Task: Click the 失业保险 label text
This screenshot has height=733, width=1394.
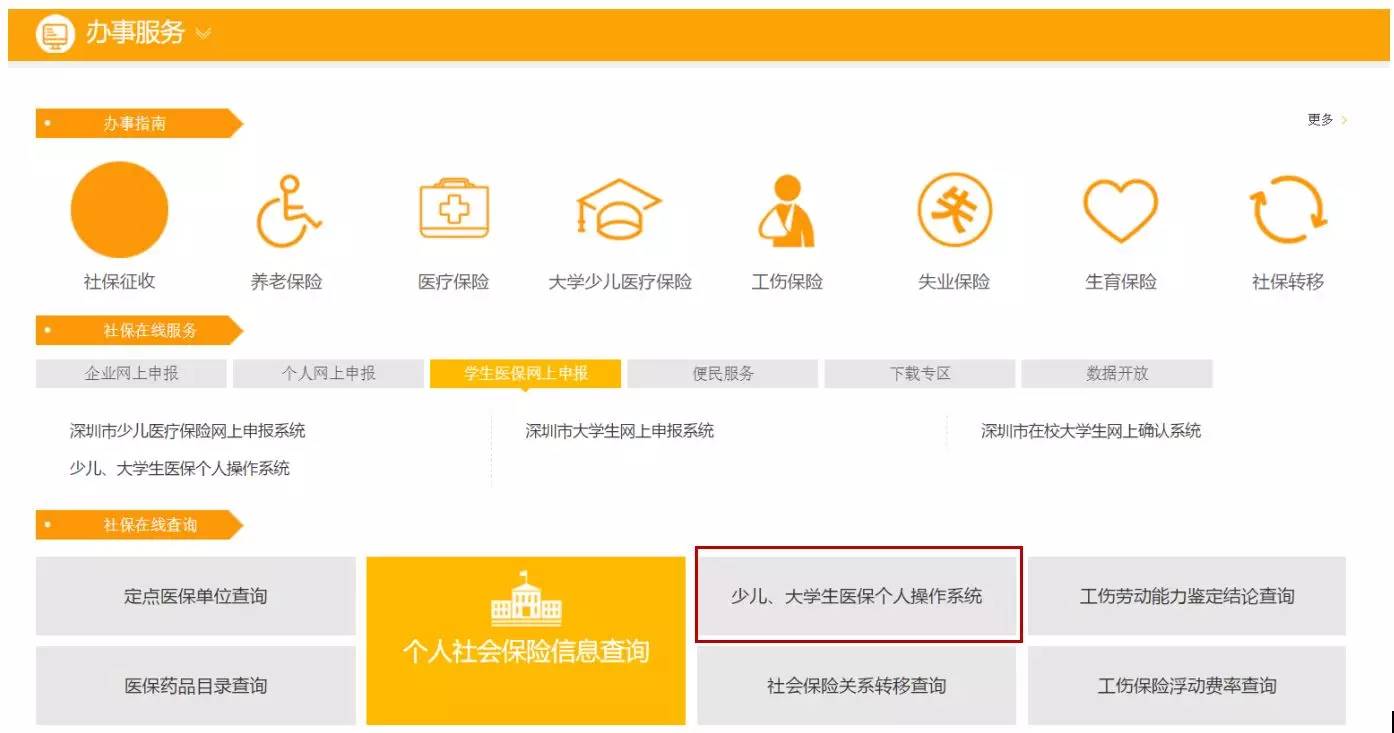Action: [x=954, y=282]
